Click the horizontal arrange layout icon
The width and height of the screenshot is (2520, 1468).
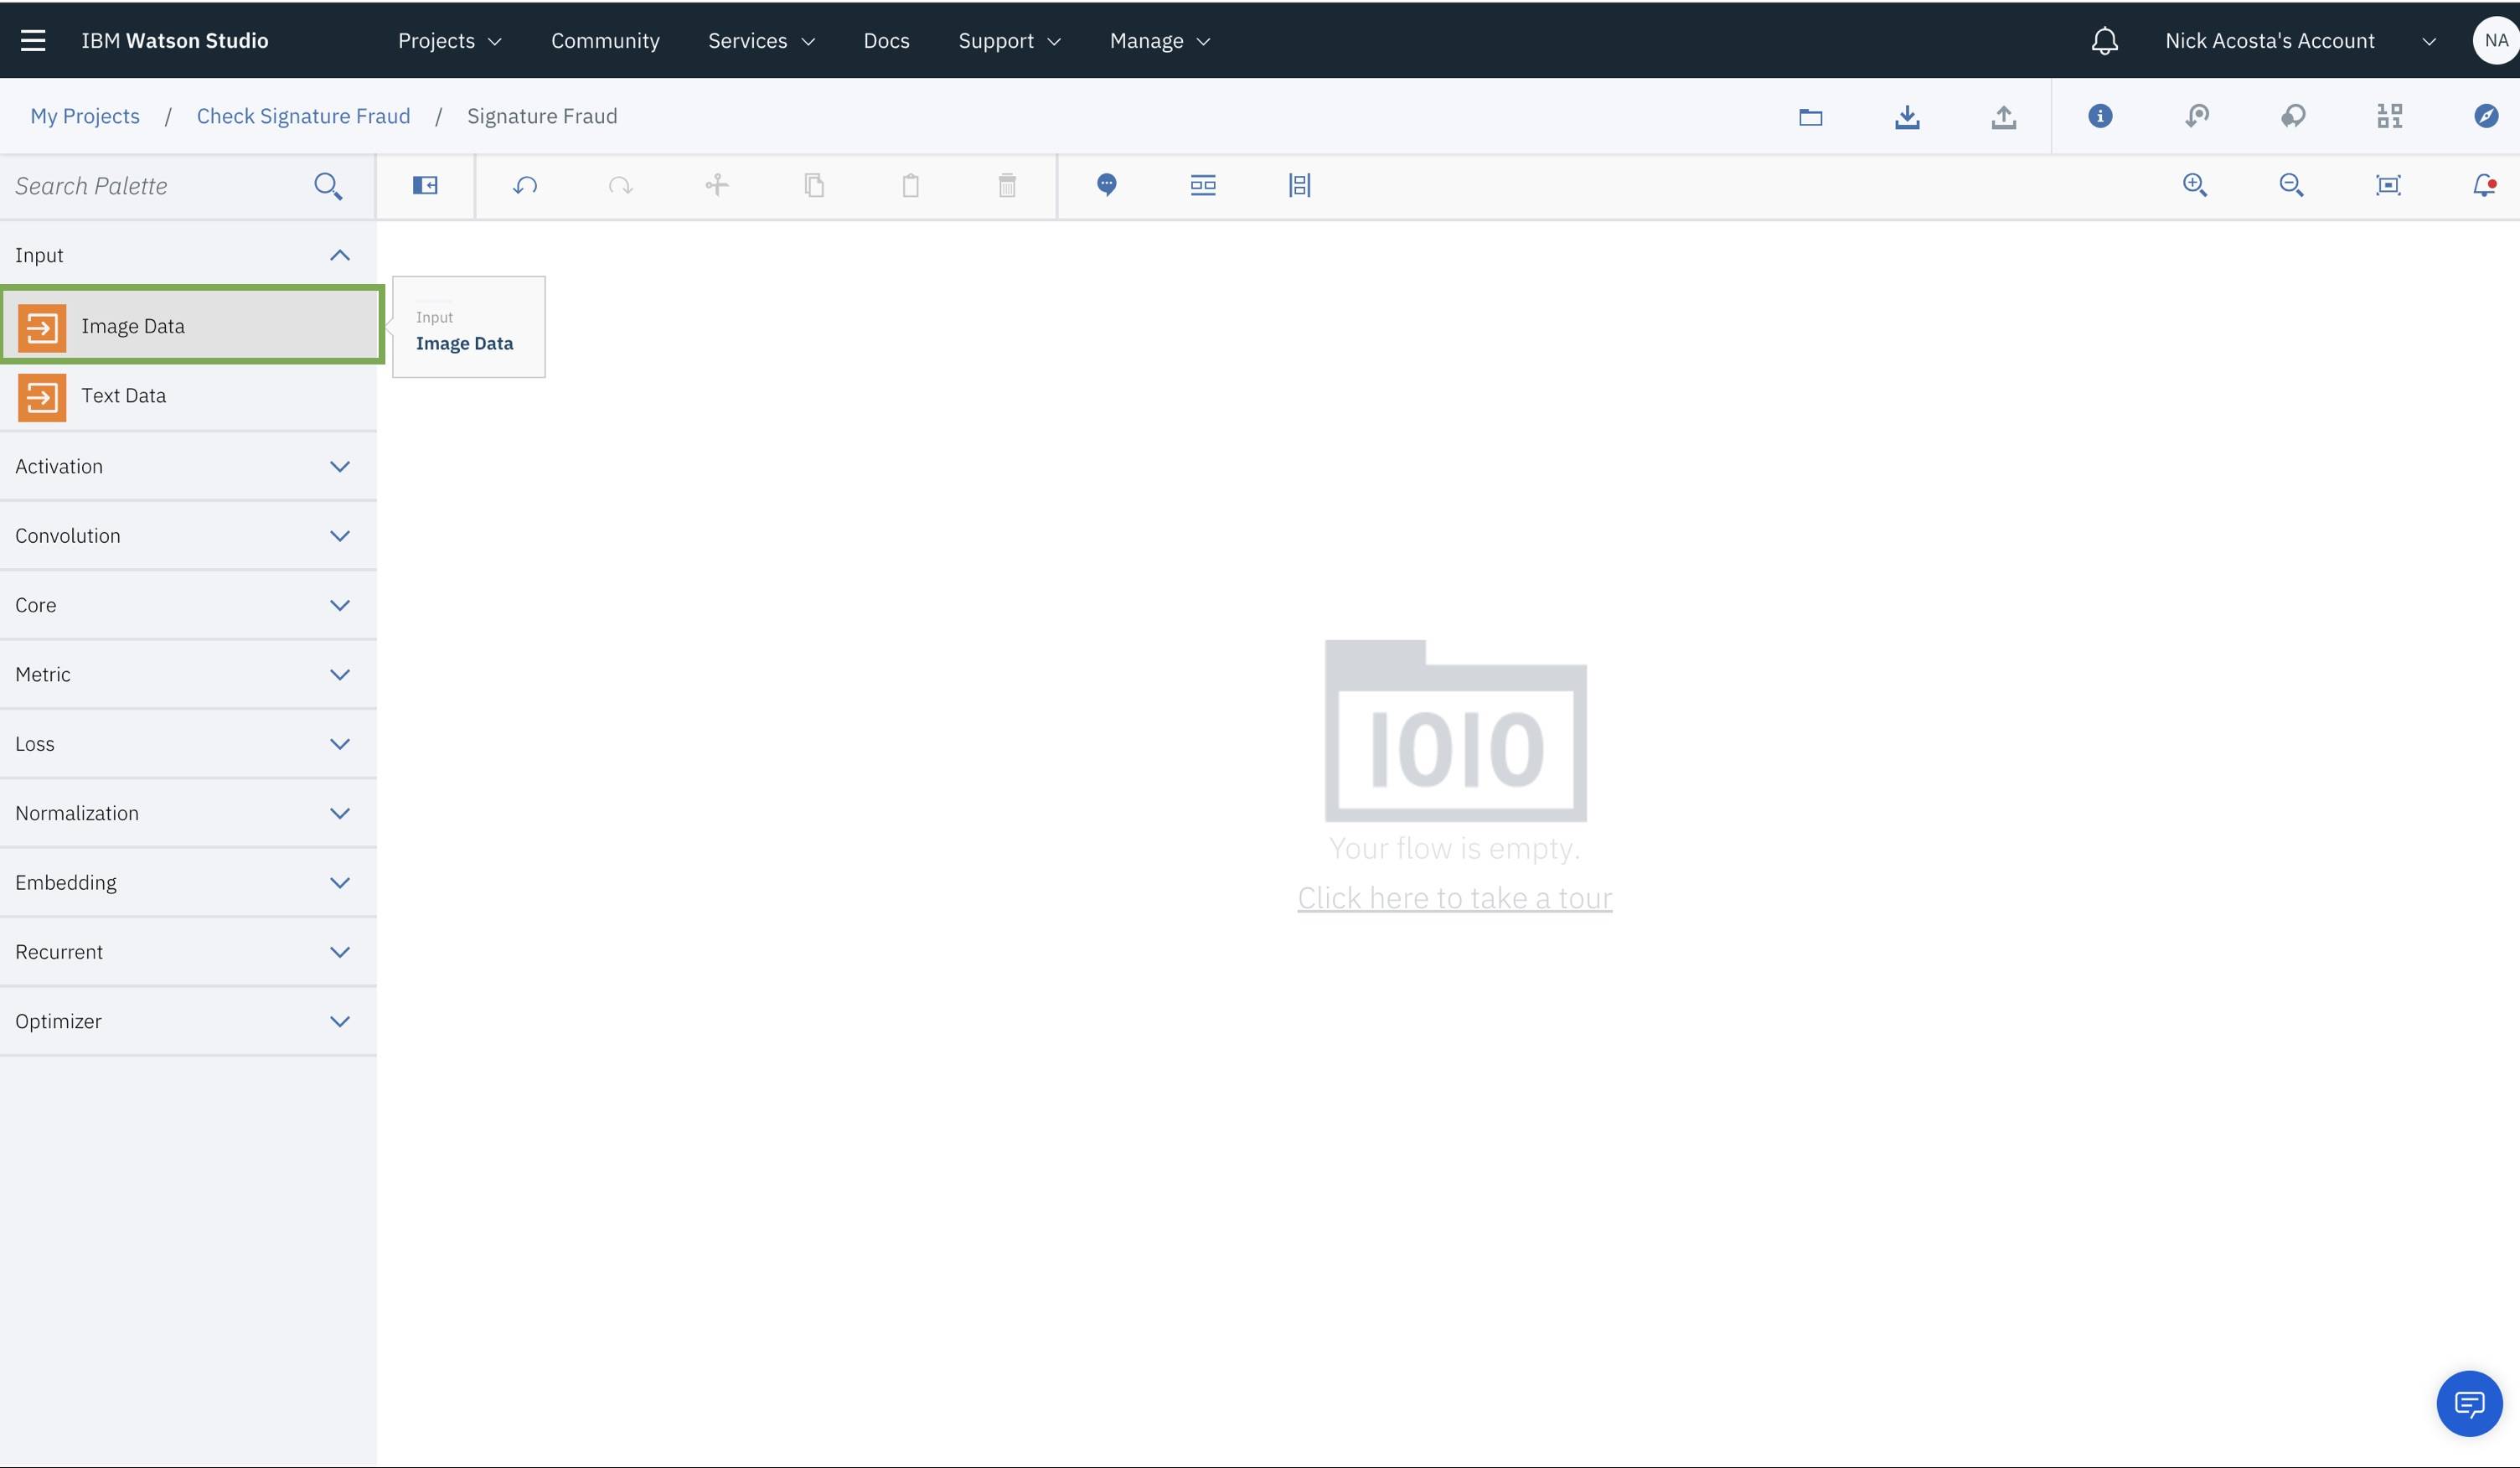[x=1203, y=185]
